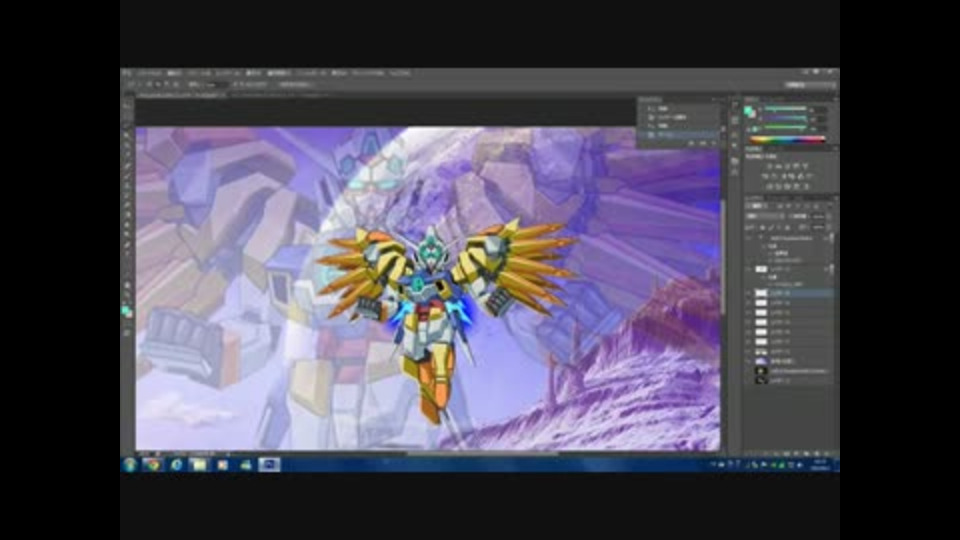Open the Edit menu in menu bar
The height and width of the screenshot is (540, 960).
[x=174, y=73]
